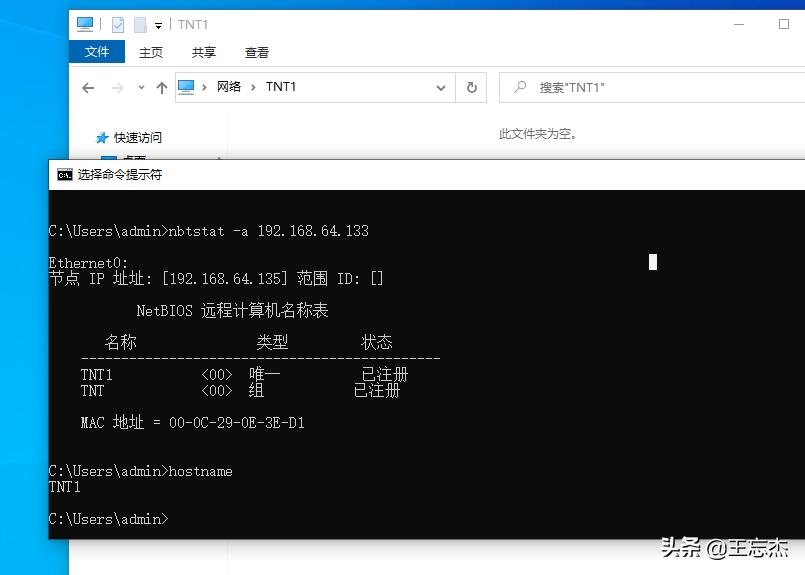Click the command prompt title icon
The height and width of the screenshot is (575, 805).
(x=65, y=175)
